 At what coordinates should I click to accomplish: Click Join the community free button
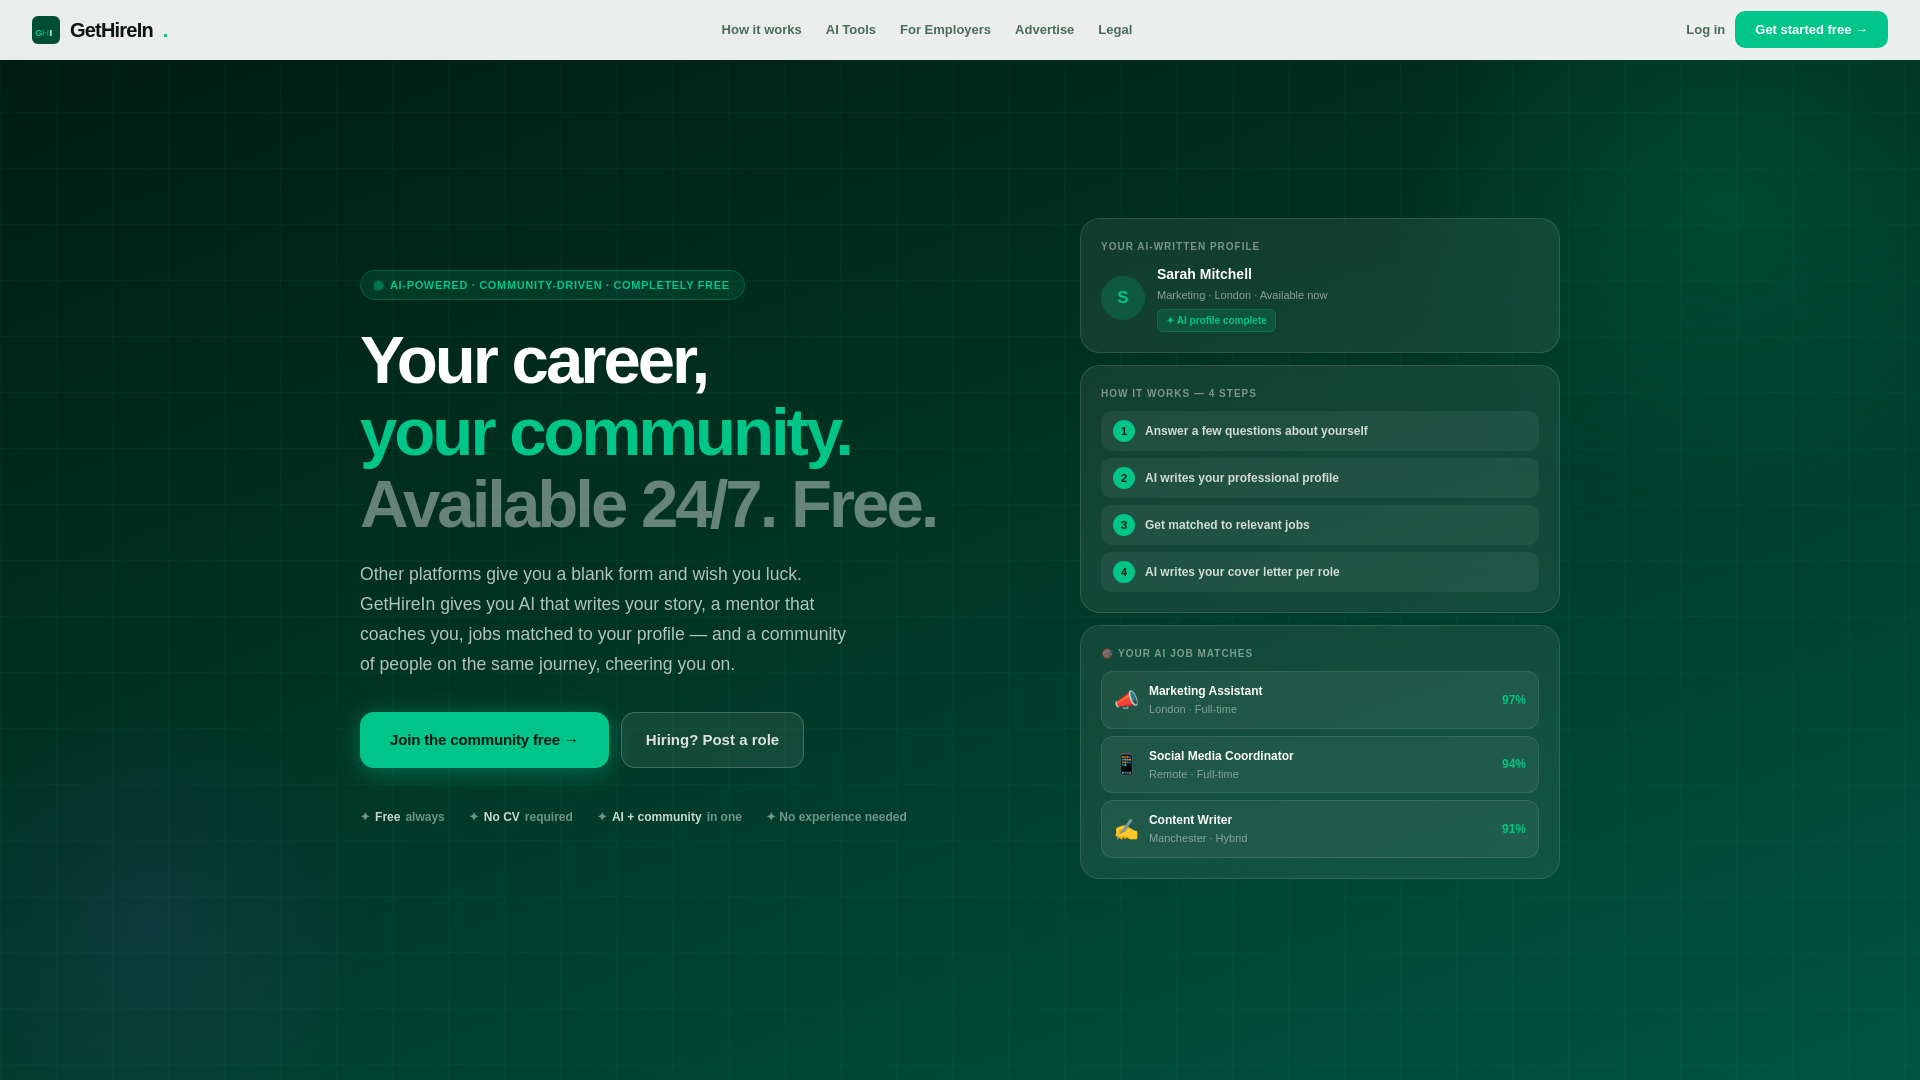[484, 740]
